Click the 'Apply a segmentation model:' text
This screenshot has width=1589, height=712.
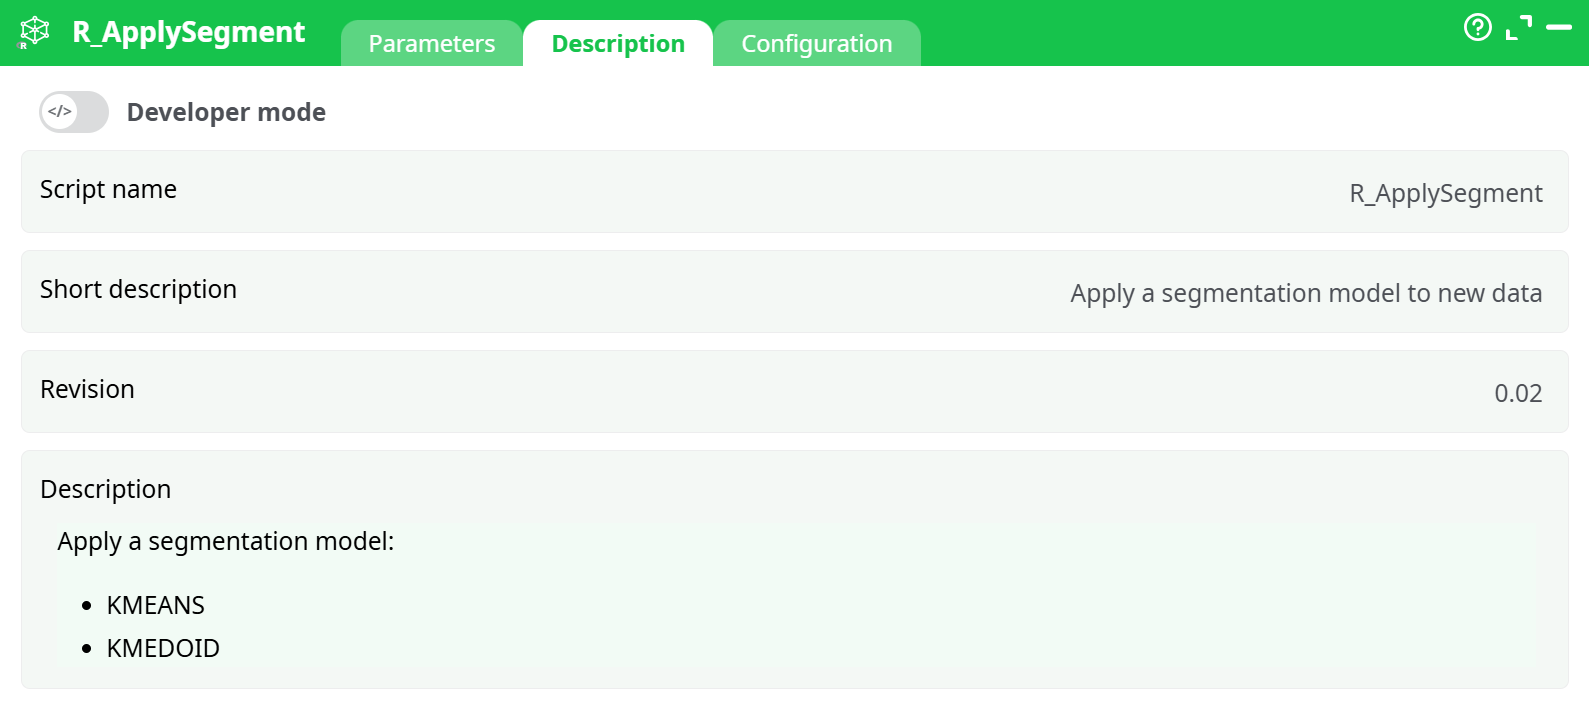(x=226, y=541)
